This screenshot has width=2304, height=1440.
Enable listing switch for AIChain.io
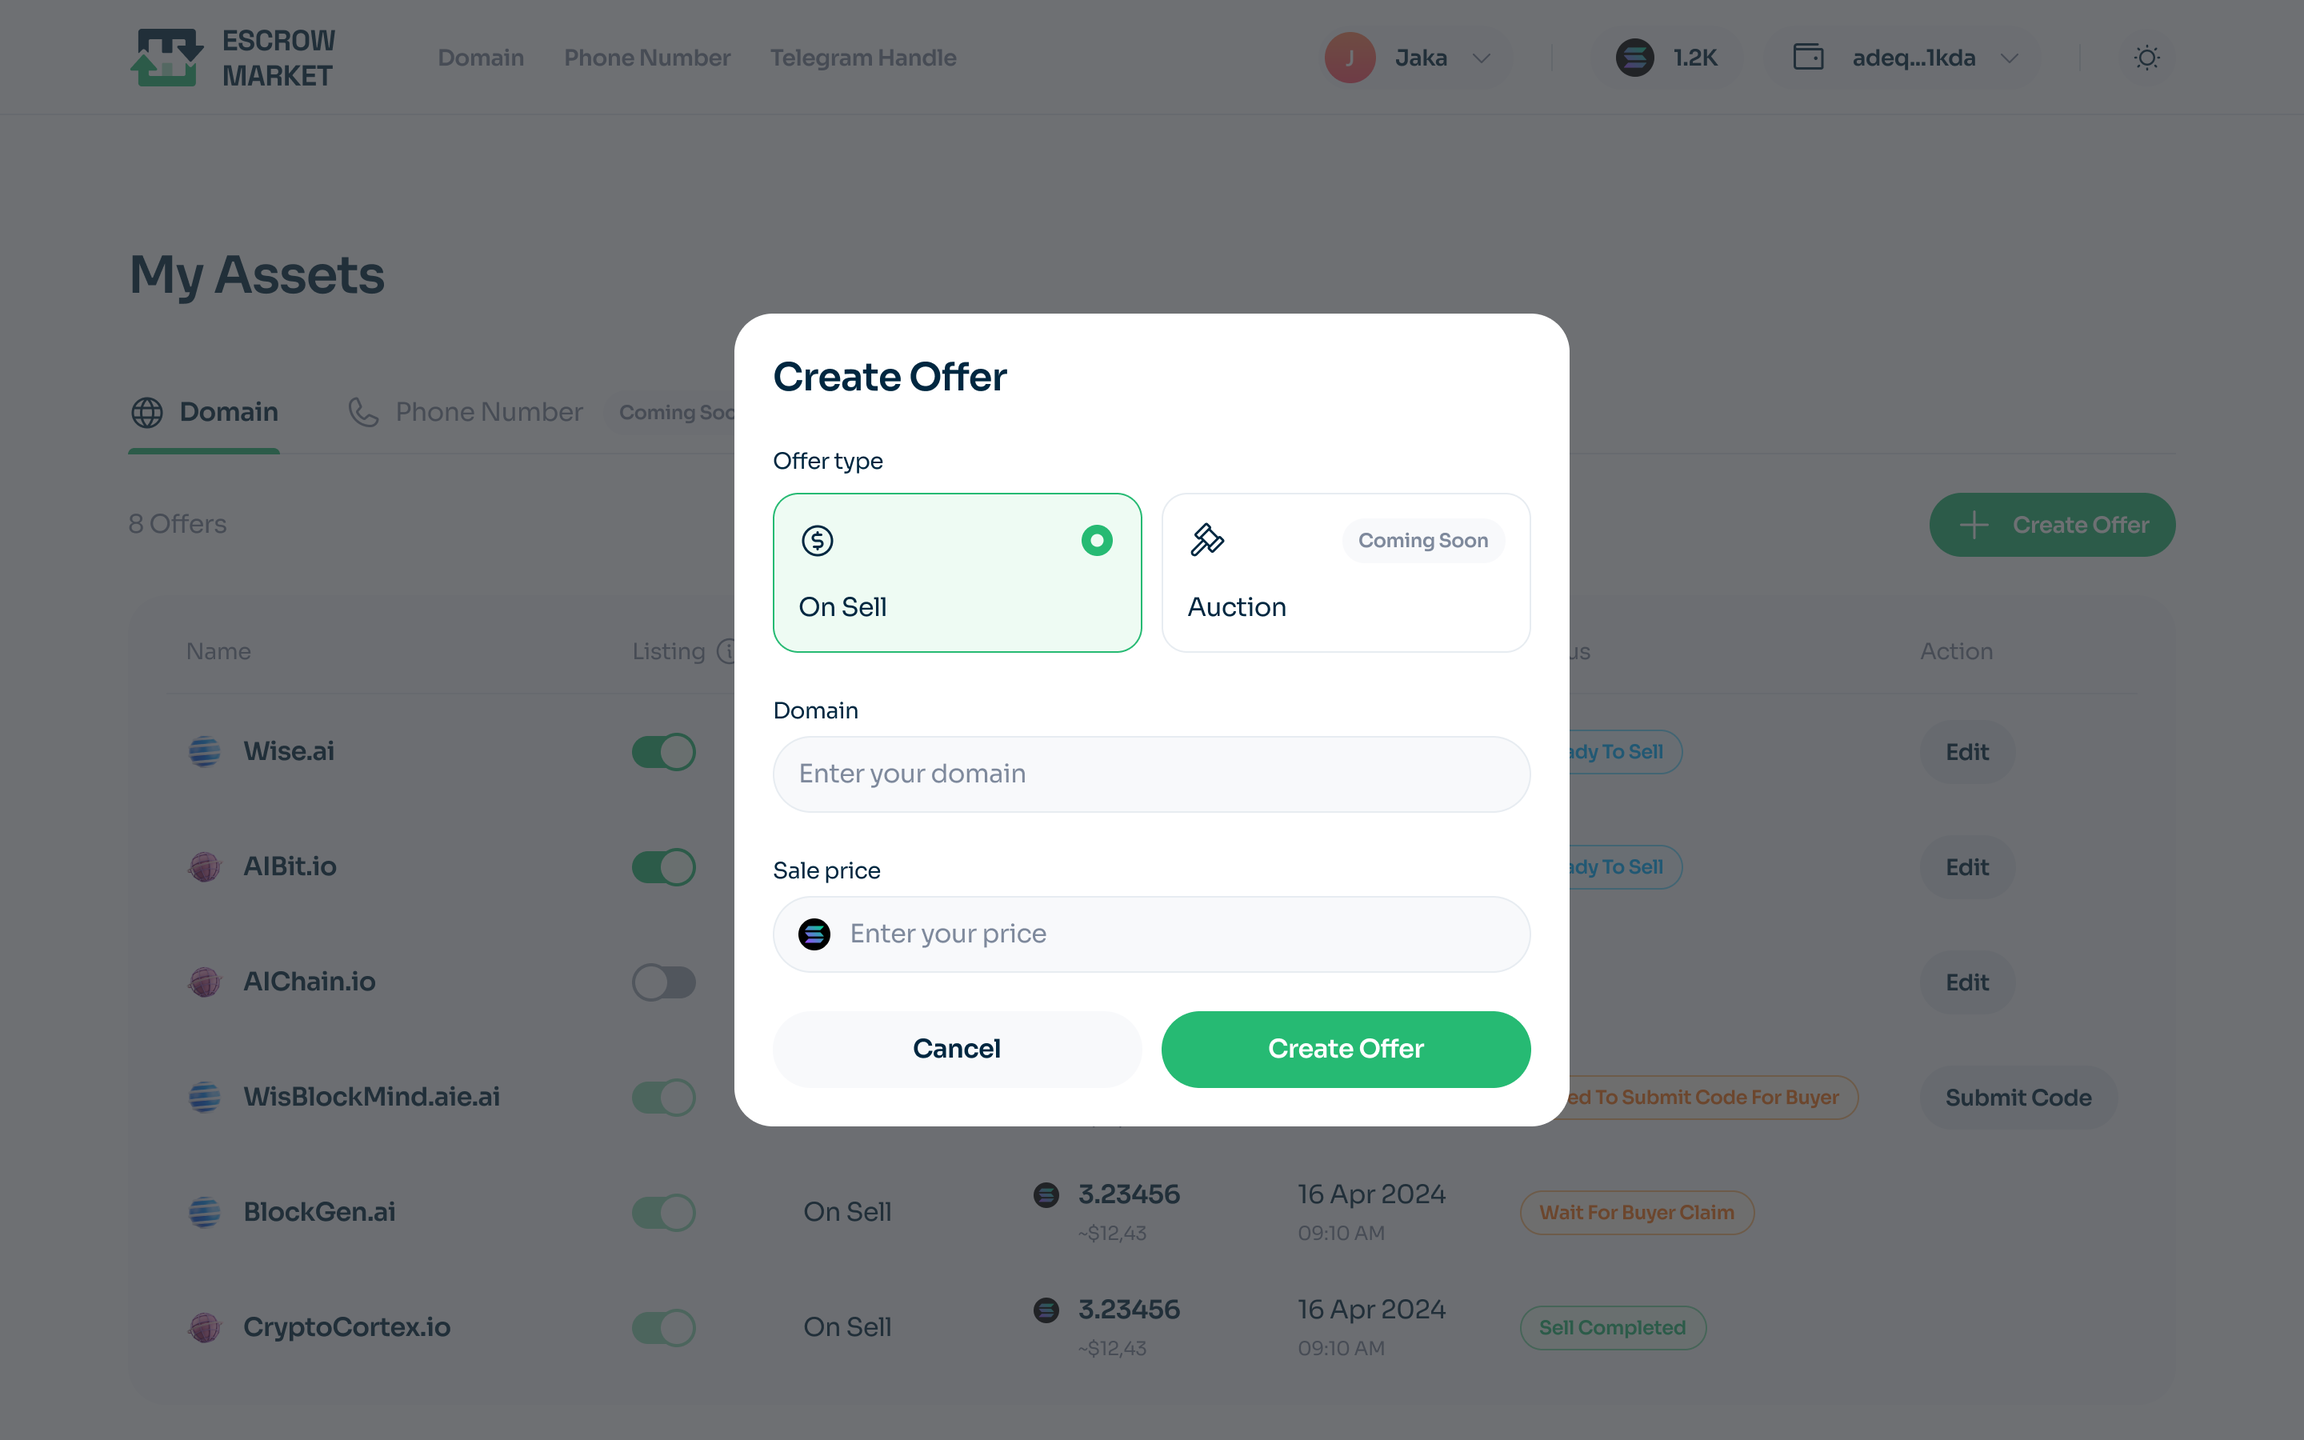click(663, 982)
